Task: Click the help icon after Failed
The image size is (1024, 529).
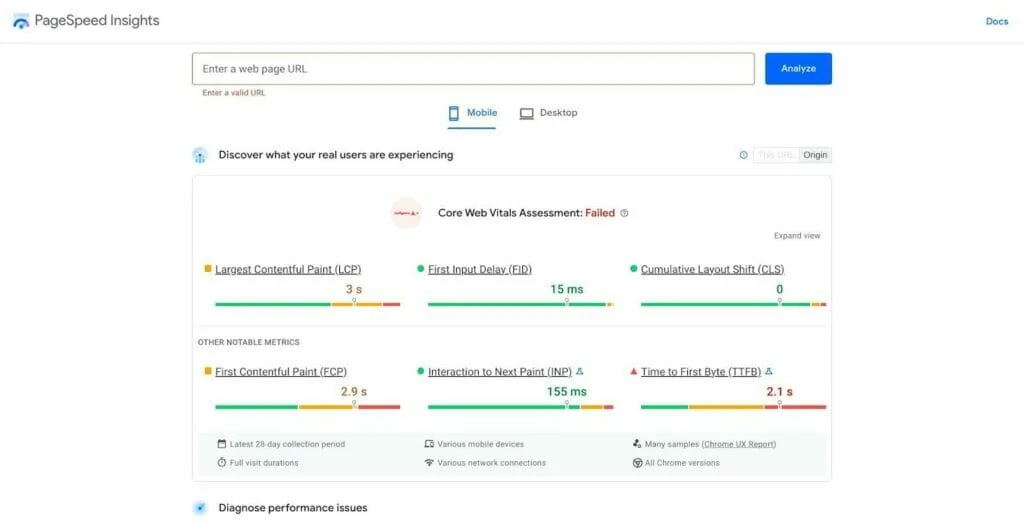Action: tap(624, 213)
